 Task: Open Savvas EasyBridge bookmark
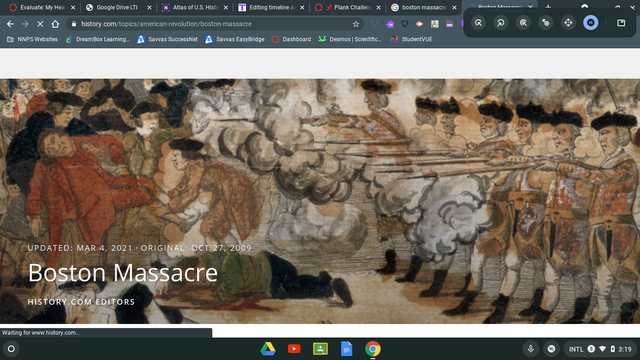[x=235, y=39]
